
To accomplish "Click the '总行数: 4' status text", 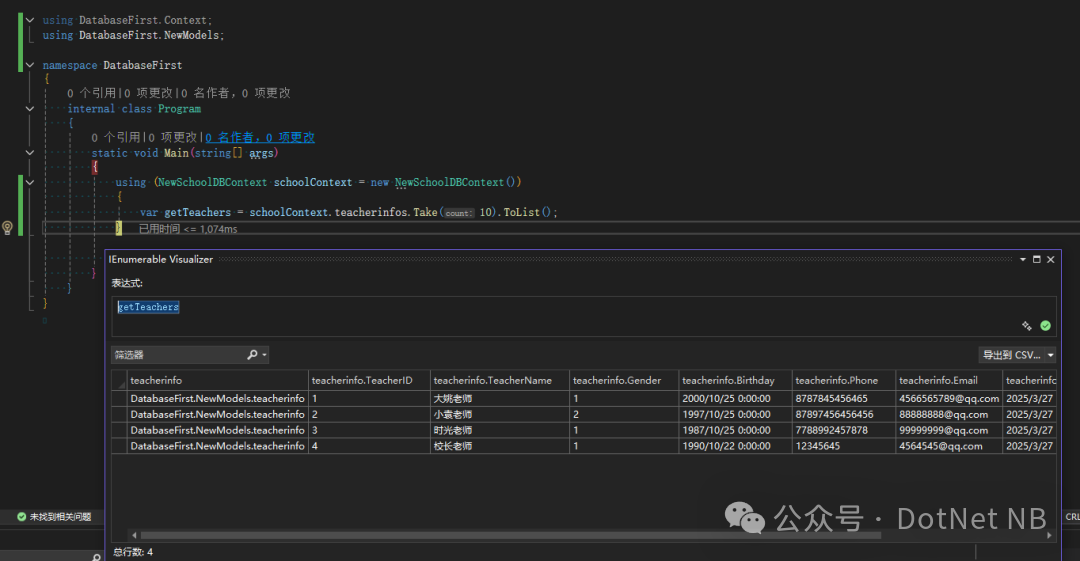I will [133, 552].
